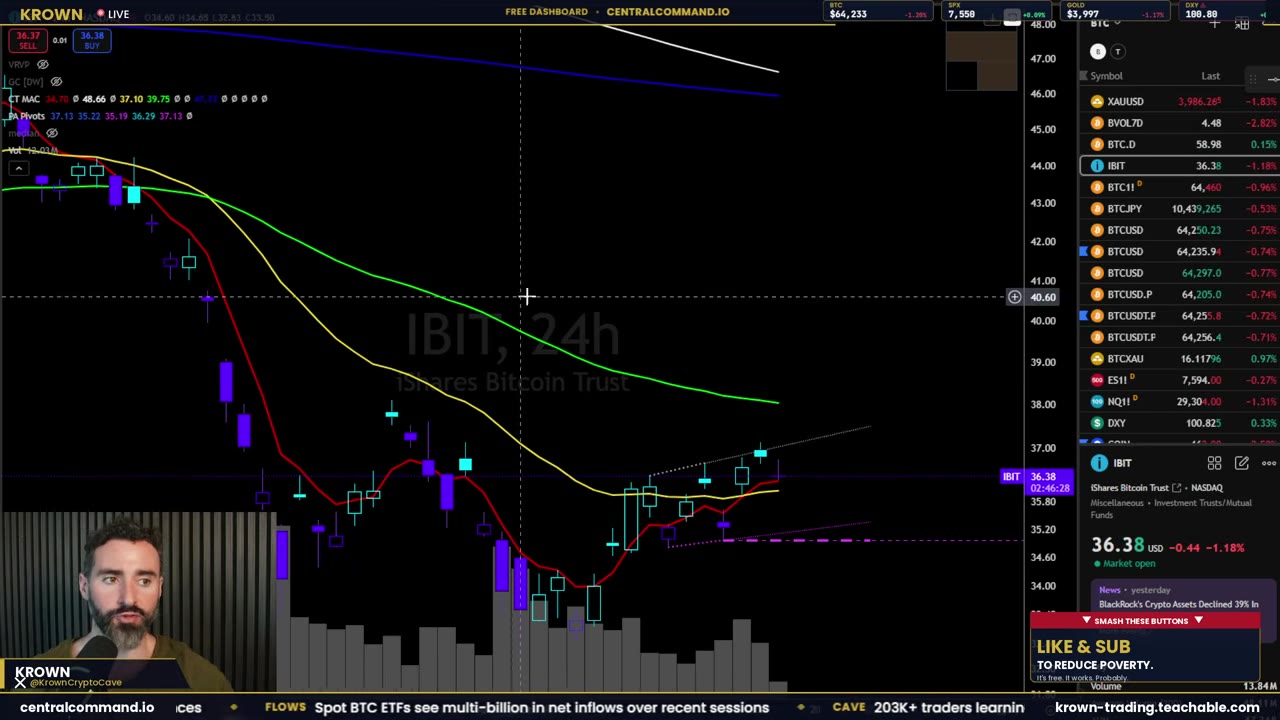Toggle median indicator visibility eye
1280x720 pixels.
(52, 133)
